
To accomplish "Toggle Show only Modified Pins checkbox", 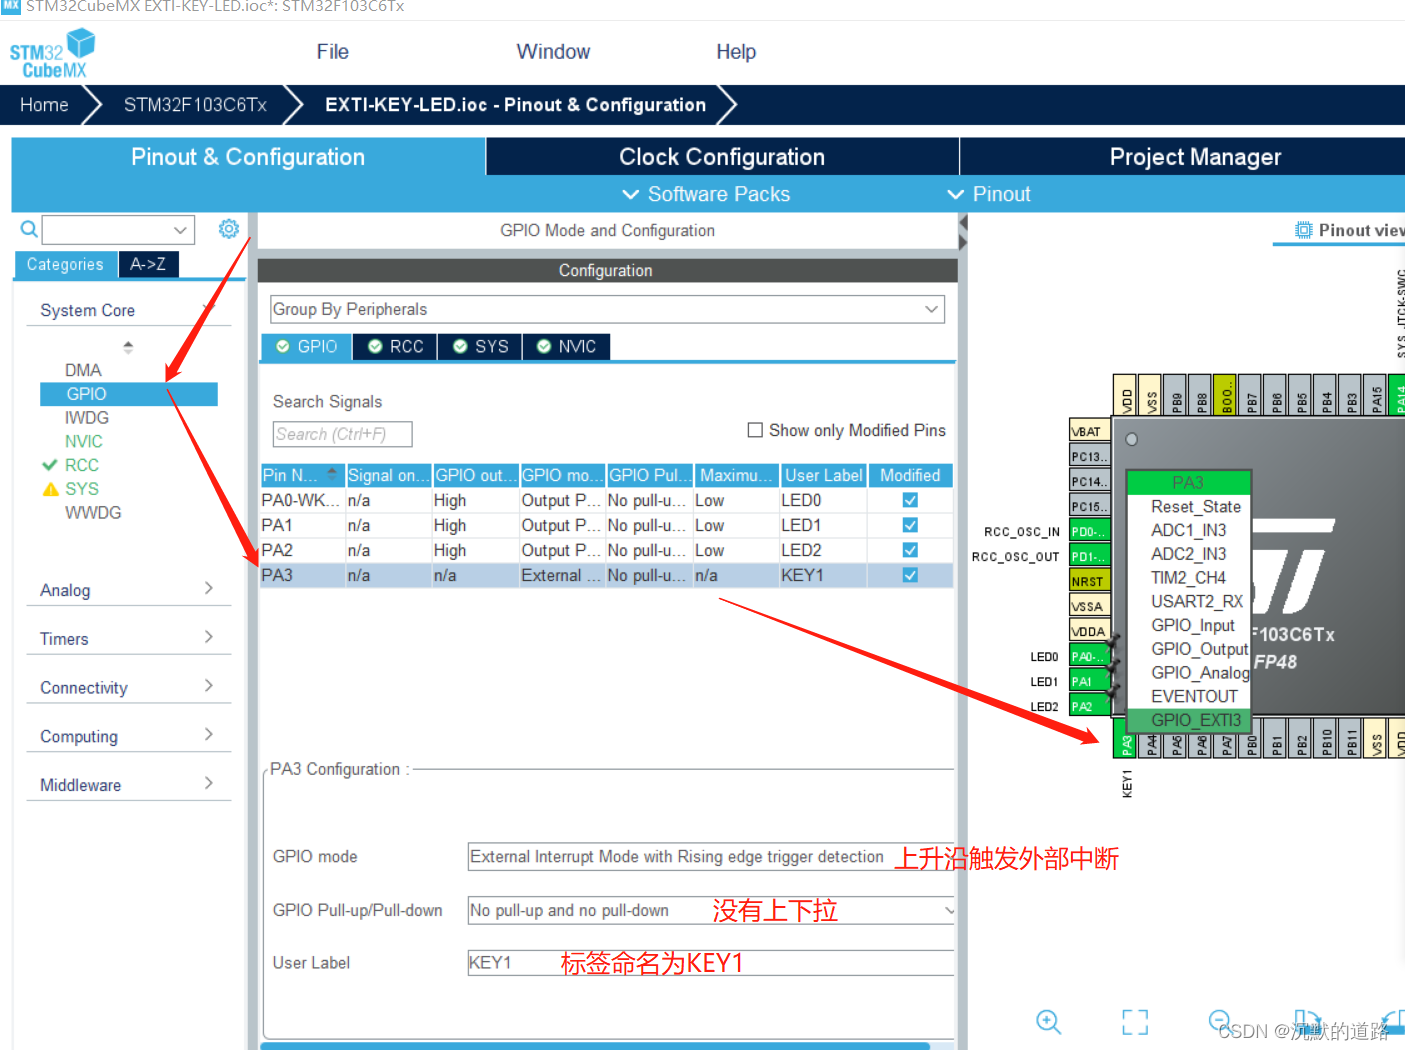I will click(755, 430).
